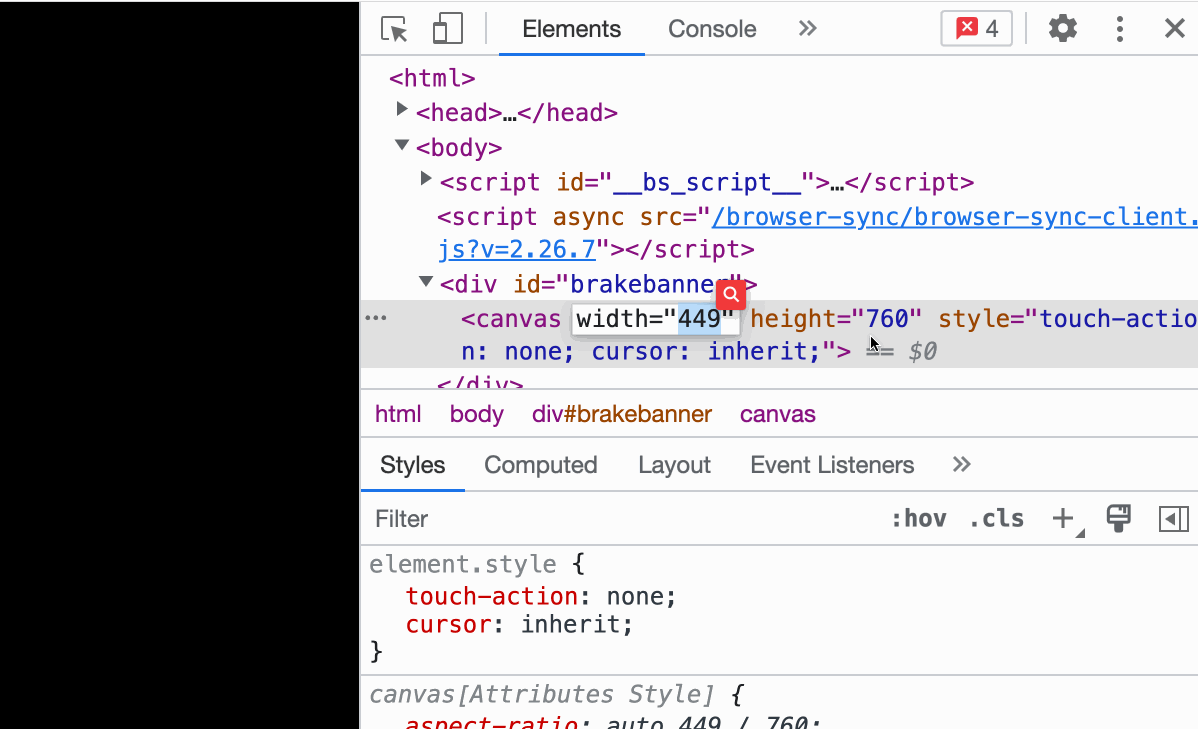Expand the __bs_script__ script node
Viewport: 1198px width, 729px height.
(426, 179)
